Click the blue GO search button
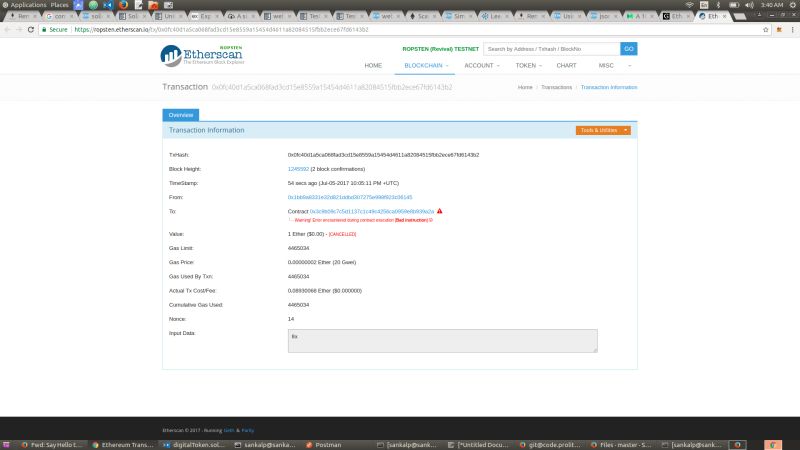Image resolution: width=800 pixels, height=450 pixels. [629, 49]
